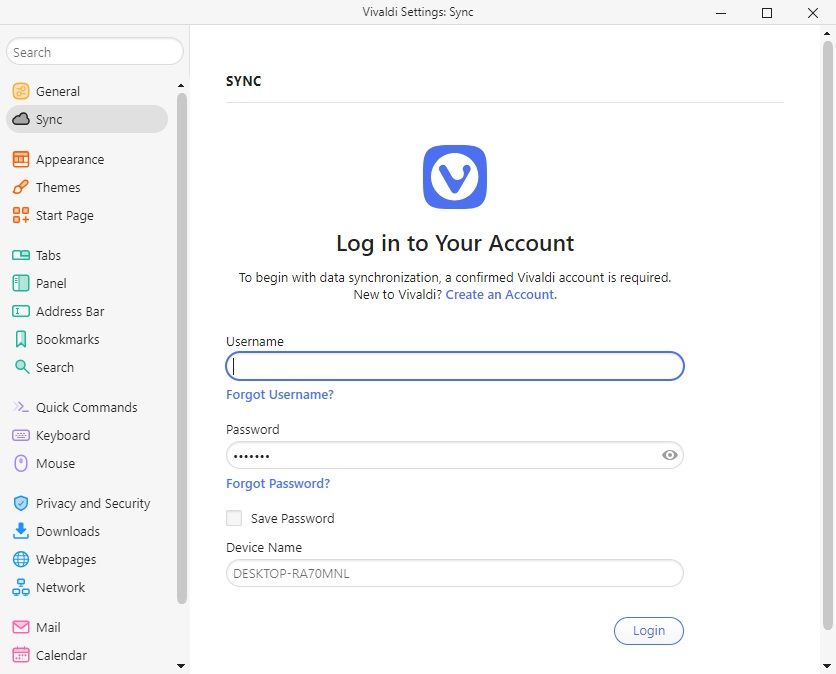Open the Downloads settings icon

pyautogui.click(x=20, y=531)
